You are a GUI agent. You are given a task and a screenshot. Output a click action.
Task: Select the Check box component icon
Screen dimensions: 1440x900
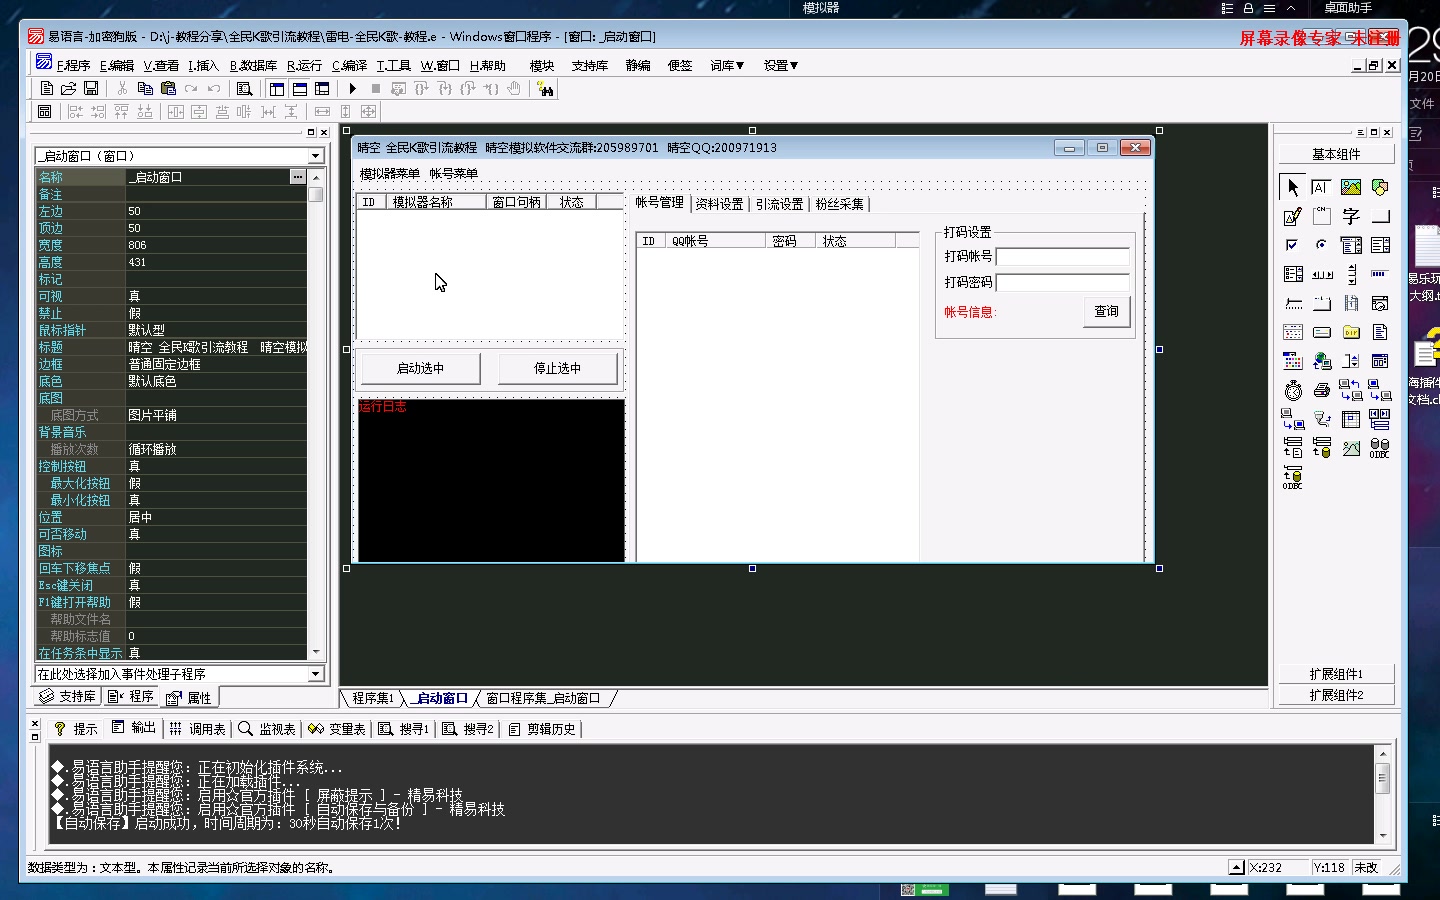pos(1292,245)
